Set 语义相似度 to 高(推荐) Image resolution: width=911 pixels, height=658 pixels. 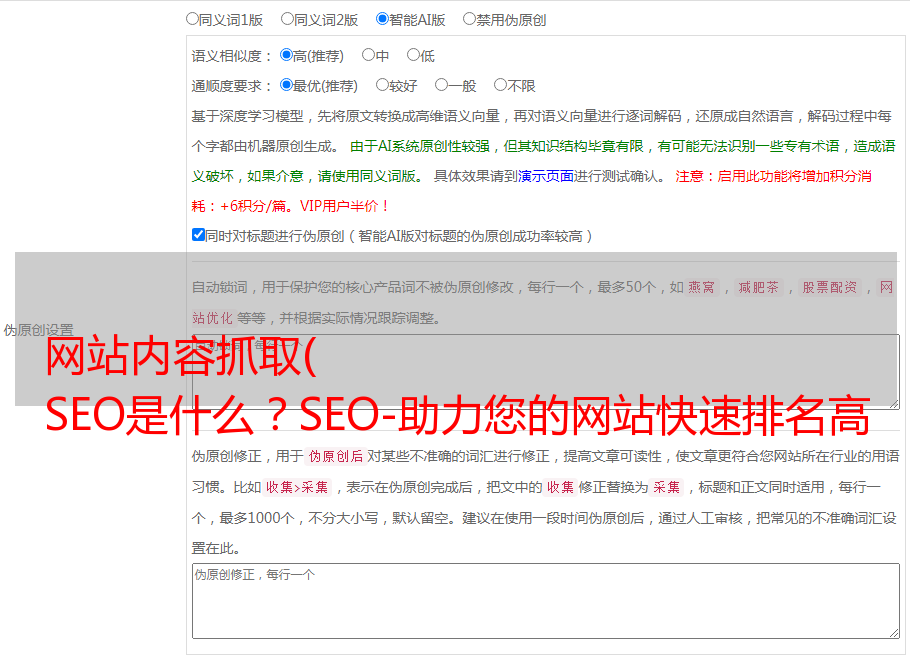[x=286, y=55]
